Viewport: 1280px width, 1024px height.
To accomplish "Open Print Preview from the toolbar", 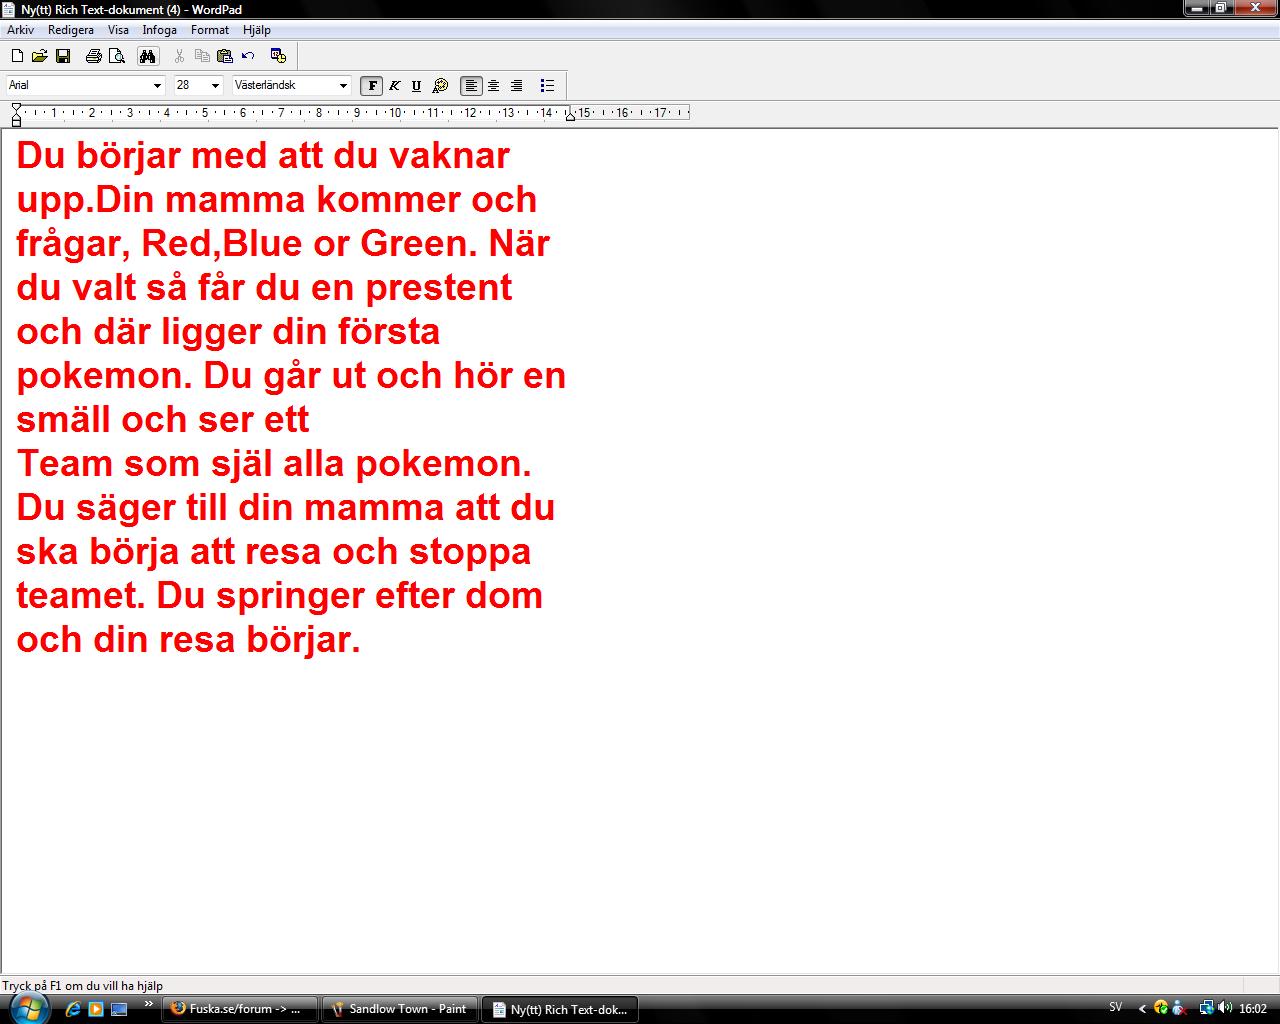I will click(x=117, y=56).
